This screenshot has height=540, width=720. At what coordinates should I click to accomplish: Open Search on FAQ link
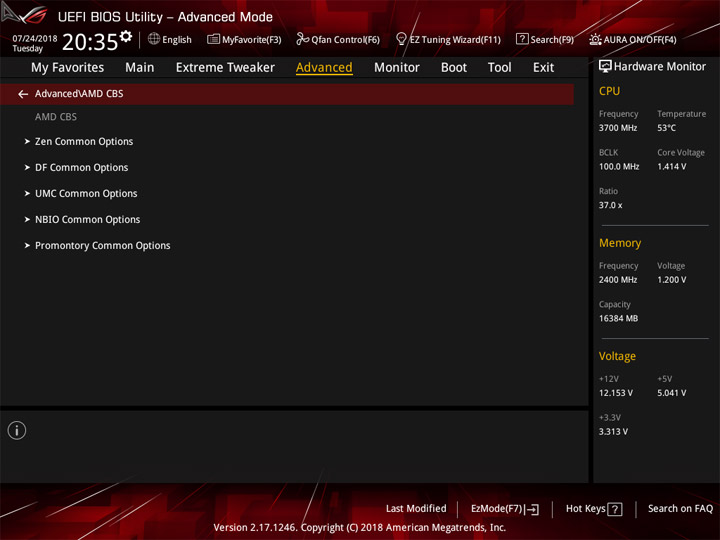681,509
